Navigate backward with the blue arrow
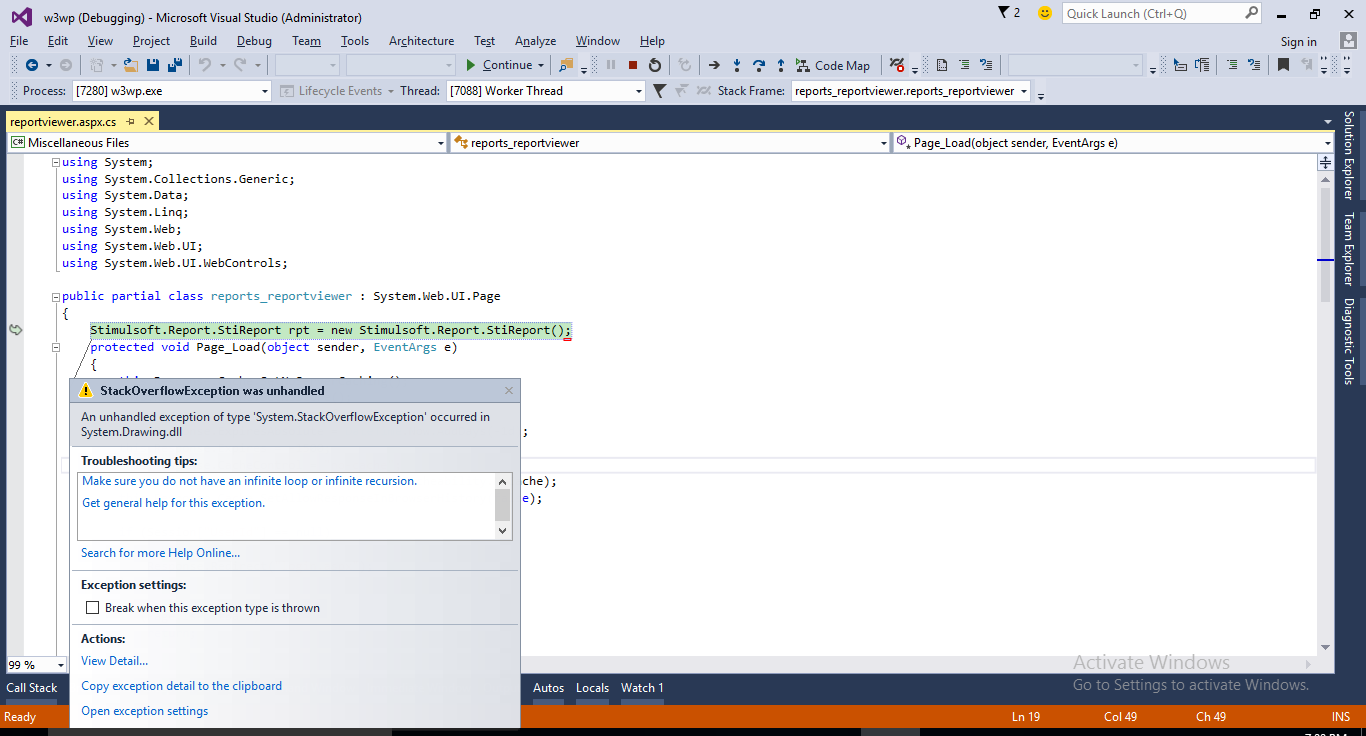 pyautogui.click(x=32, y=65)
